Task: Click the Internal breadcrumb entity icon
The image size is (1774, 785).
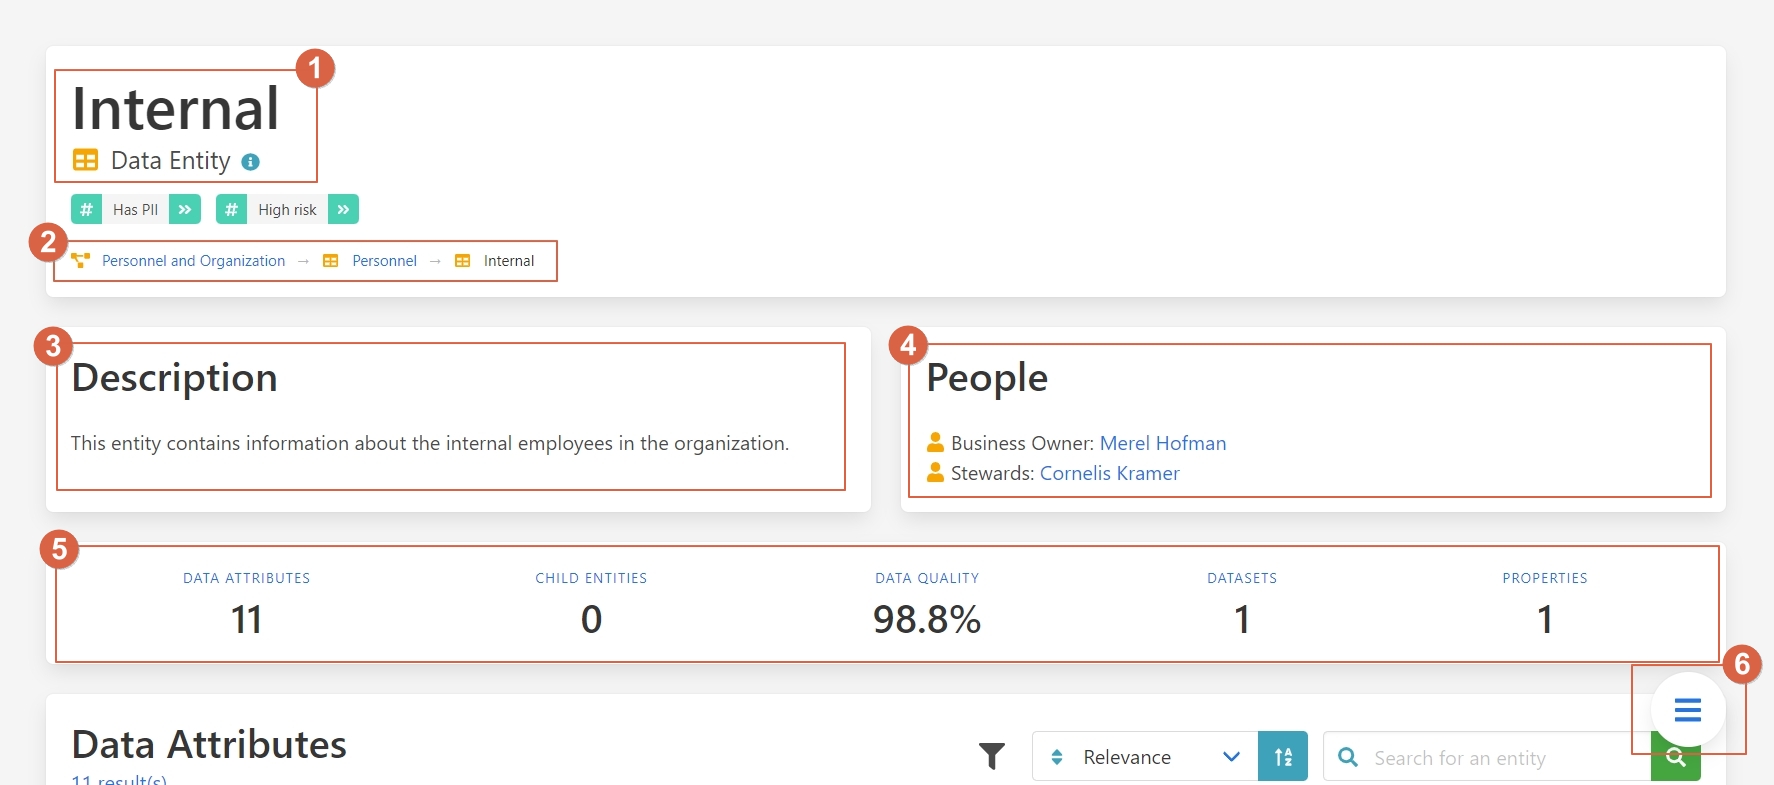Action: [463, 261]
